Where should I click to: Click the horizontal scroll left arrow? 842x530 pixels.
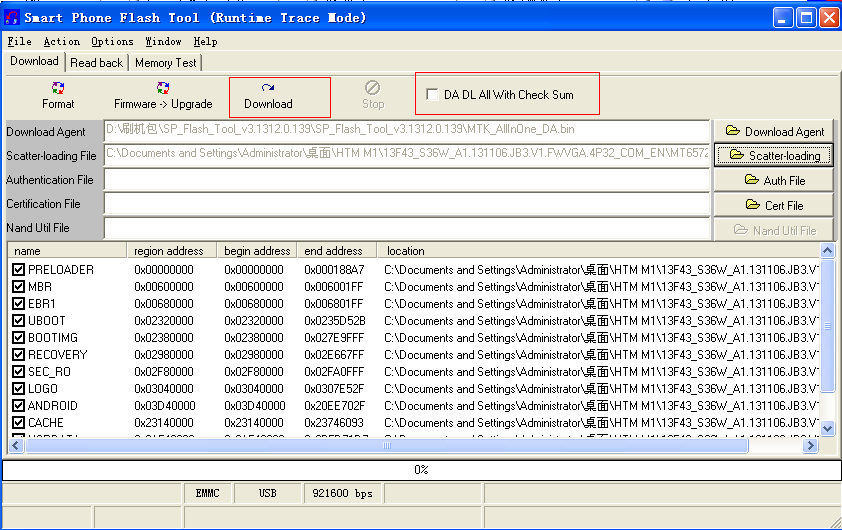[x=16, y=445]
